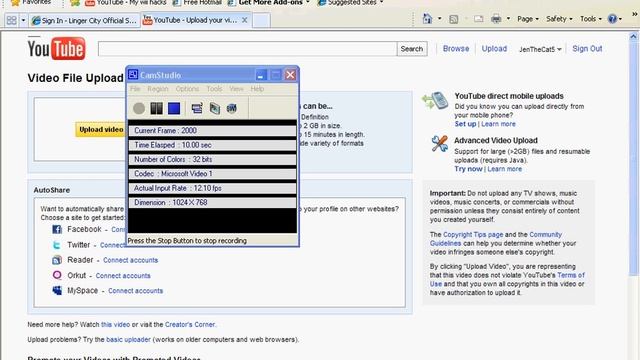Open the Suggested Sites favorites item

click(351, 2)
